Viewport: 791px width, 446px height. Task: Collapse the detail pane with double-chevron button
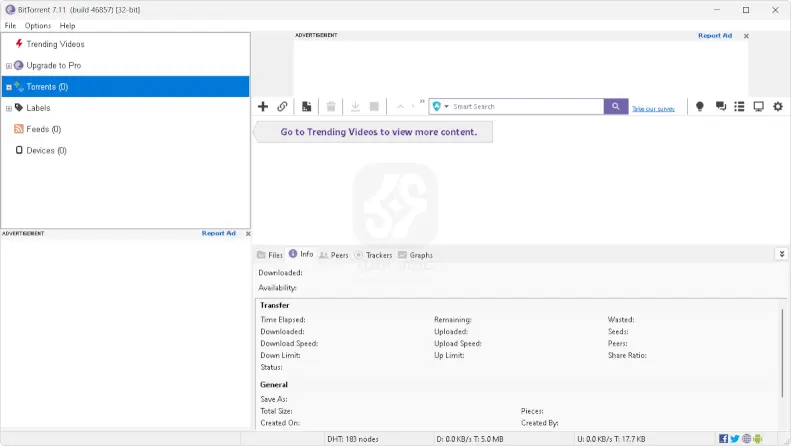click(x=781, y=254)
